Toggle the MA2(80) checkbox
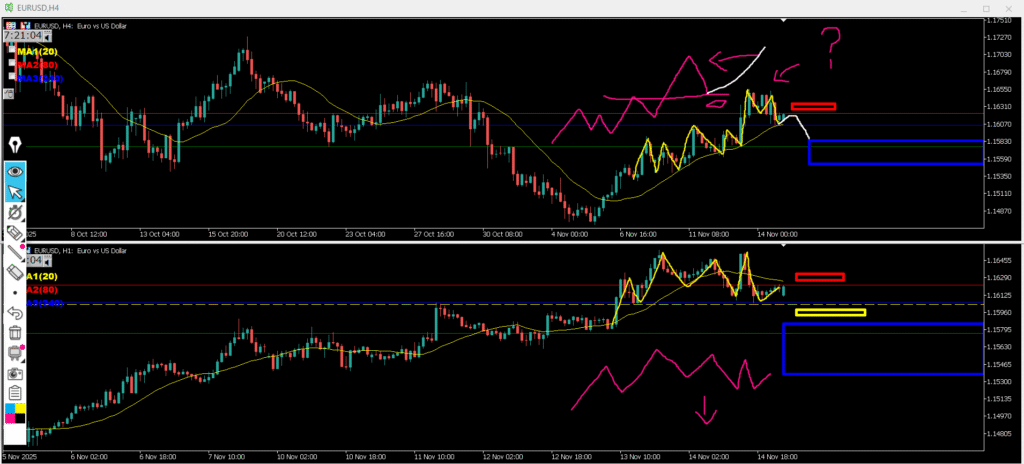 12,63
